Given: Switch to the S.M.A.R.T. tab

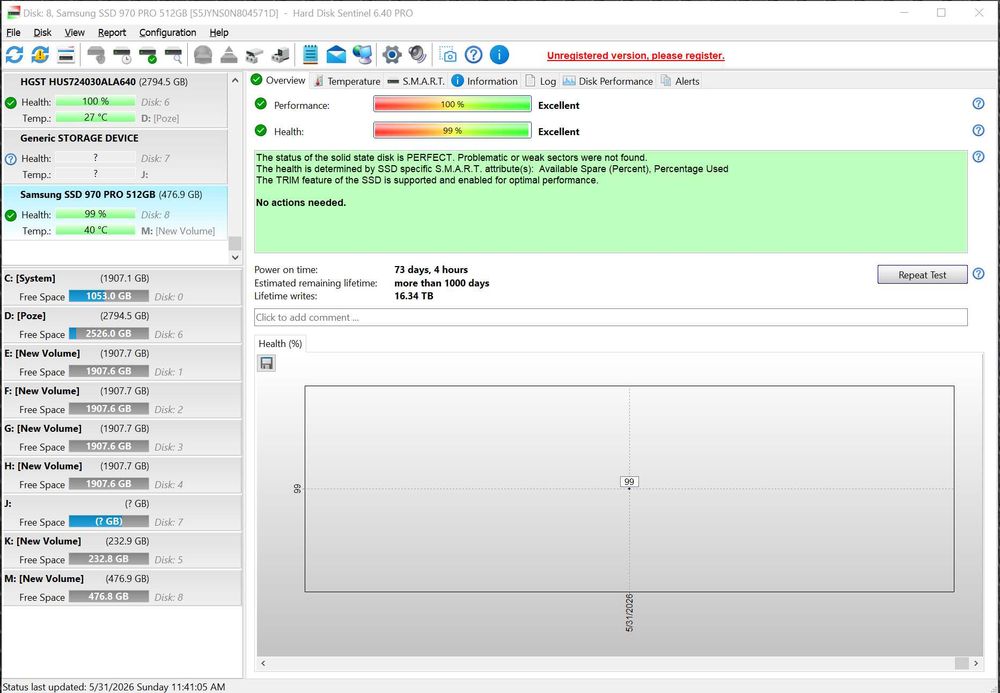Looking at the screenshot, I should point(416,81).
